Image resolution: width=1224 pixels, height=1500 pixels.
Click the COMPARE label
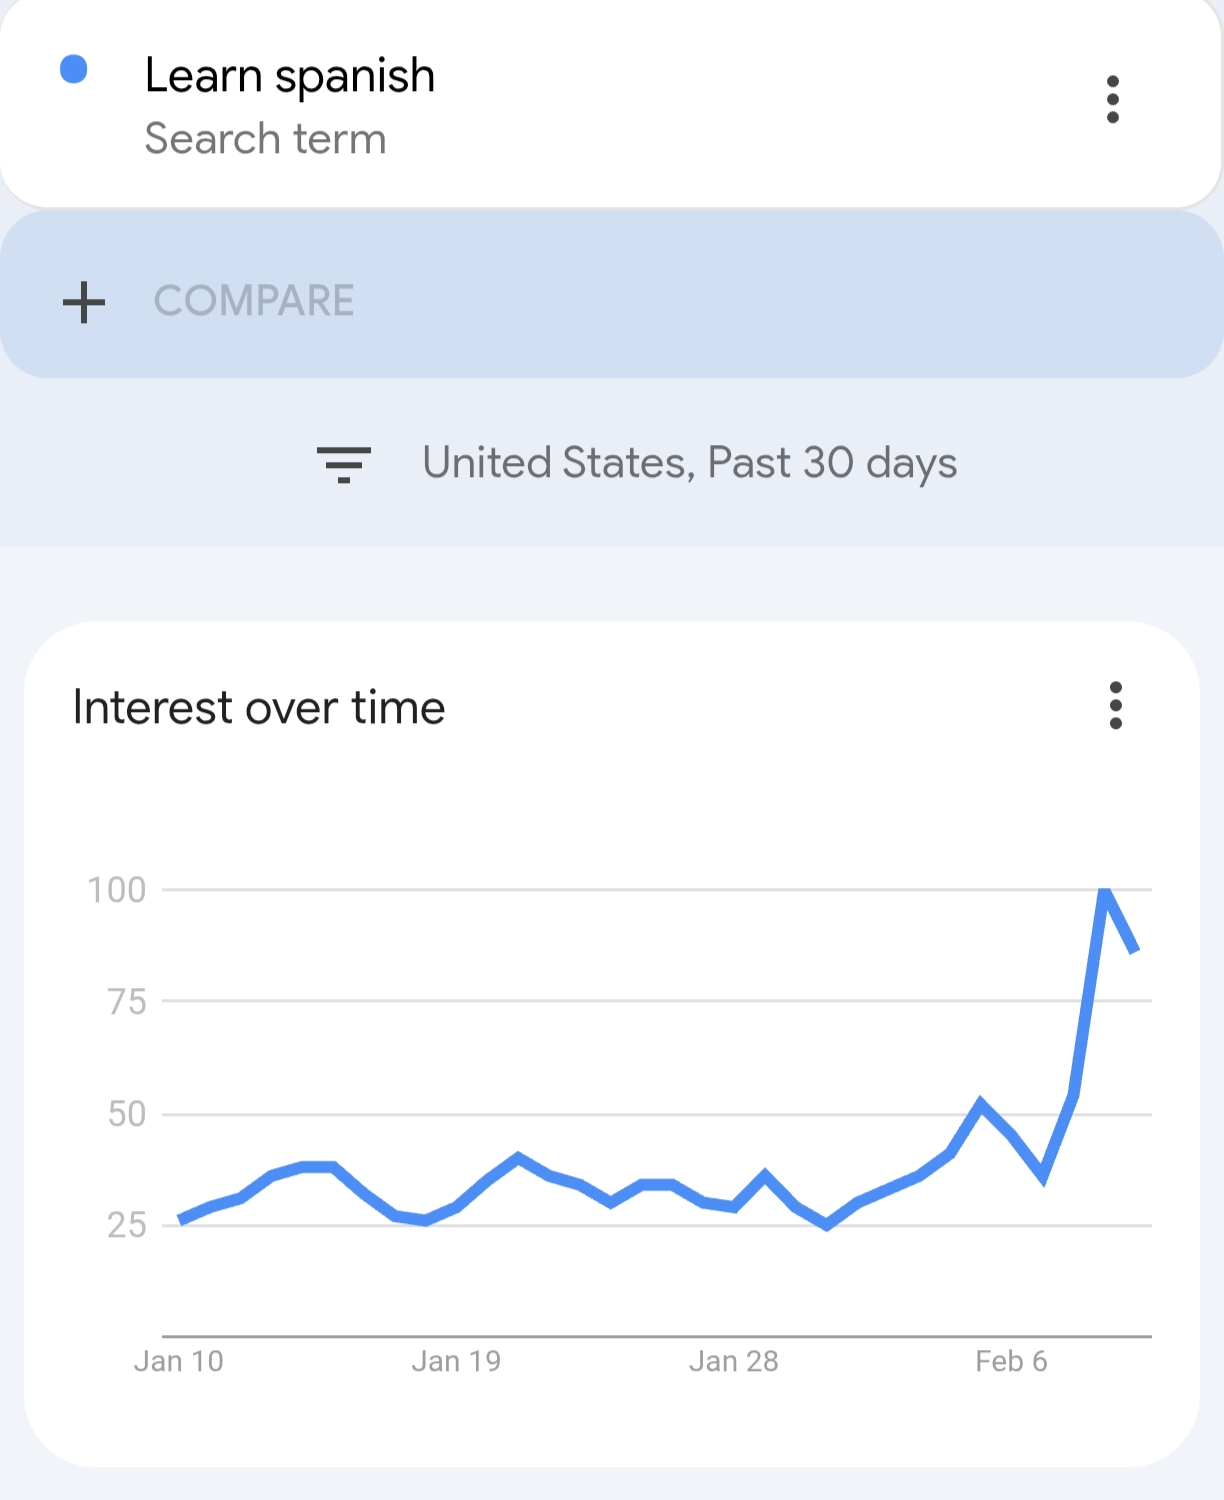pyautogui.click(x=254, y=301)
